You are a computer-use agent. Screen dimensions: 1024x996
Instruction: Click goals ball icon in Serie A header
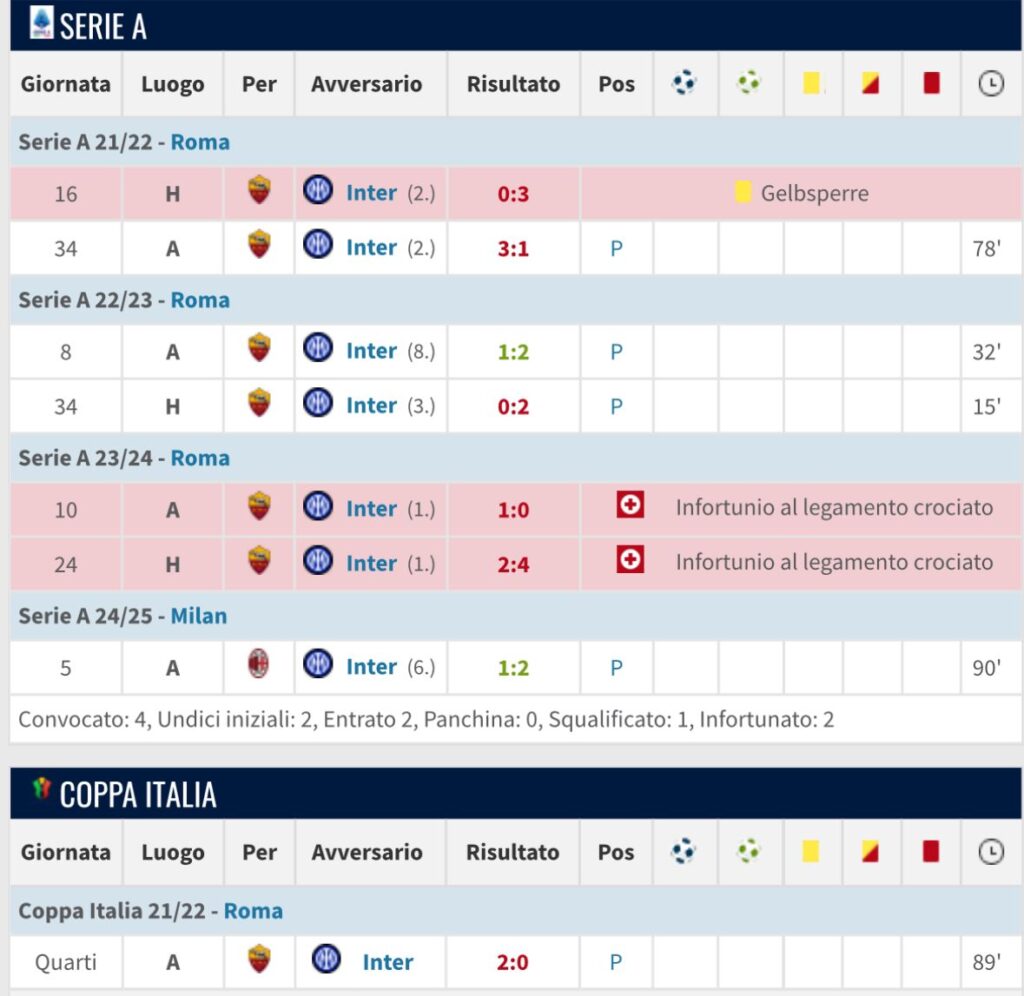[685, 83]
